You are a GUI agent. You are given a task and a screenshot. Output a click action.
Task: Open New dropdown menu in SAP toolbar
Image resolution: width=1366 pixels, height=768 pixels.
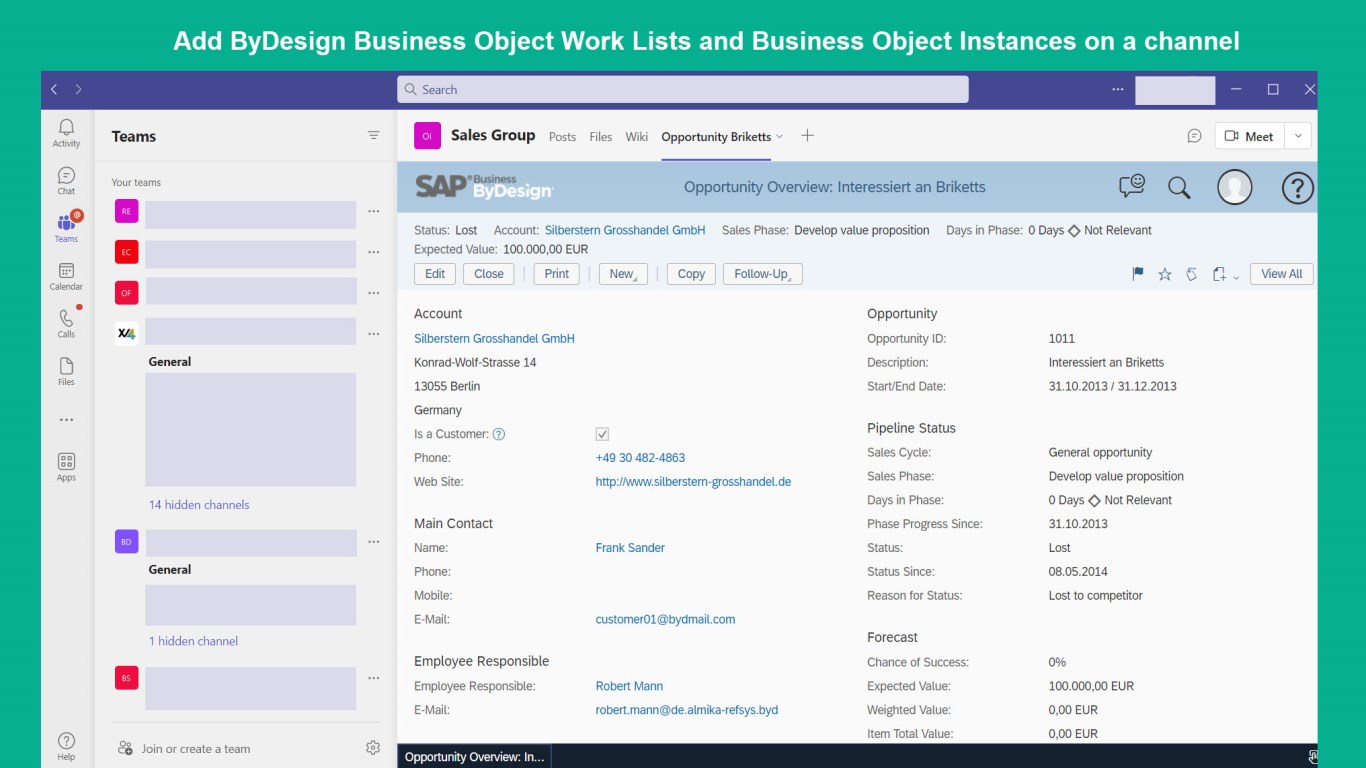pyautogui.click(x=623, y=274)
